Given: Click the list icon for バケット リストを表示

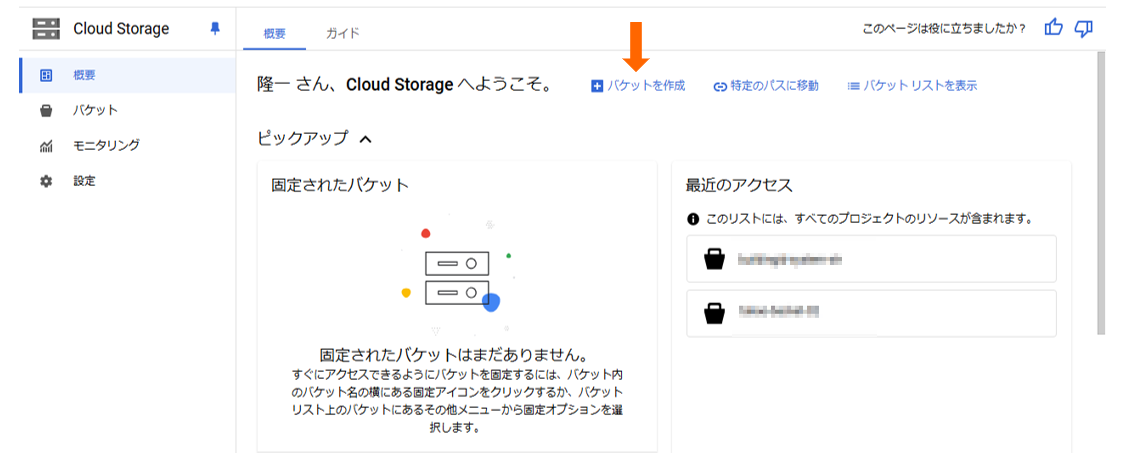Looking at the screenshot, I should pyautogui.click(x=853, y=86).
